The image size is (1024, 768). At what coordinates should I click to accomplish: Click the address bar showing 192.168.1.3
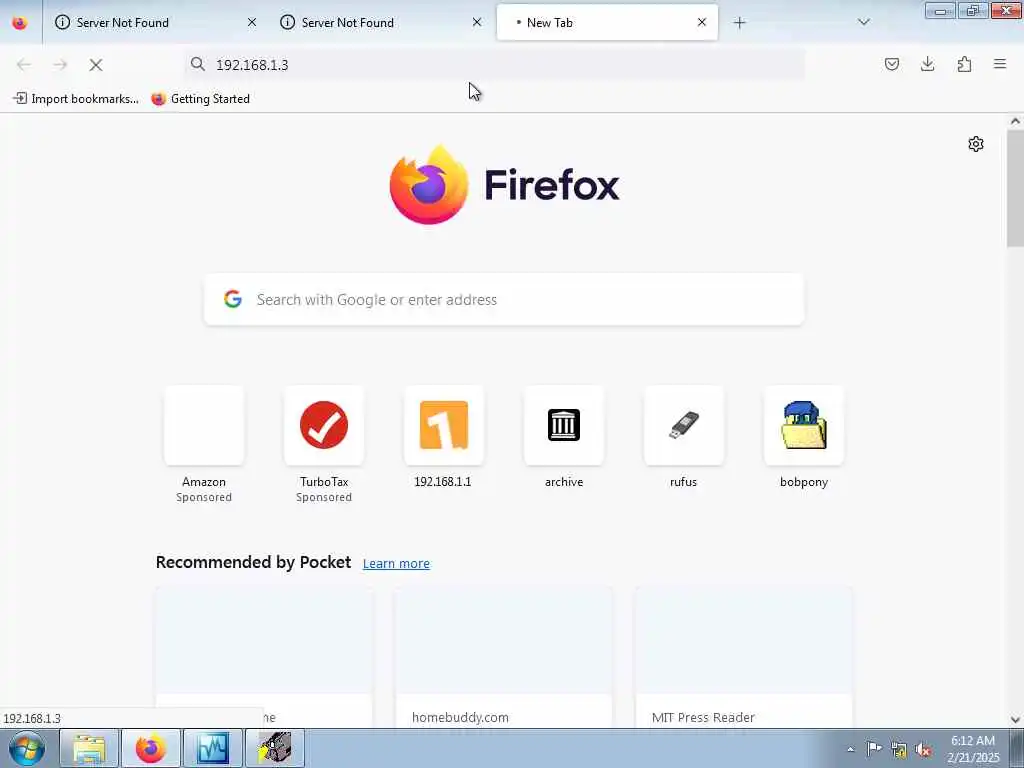[x=494, y=65]
